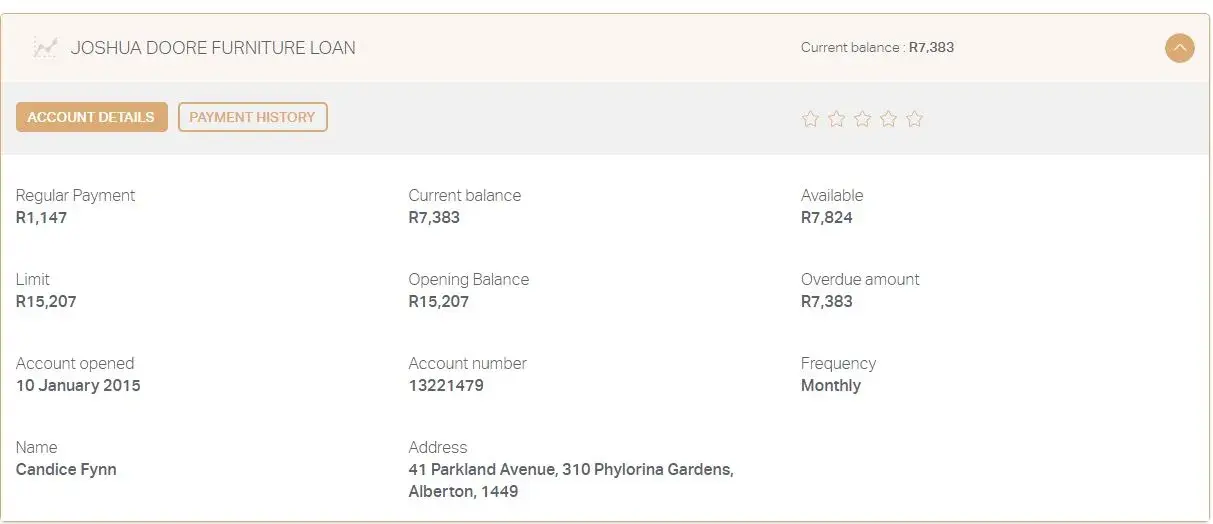Screen dimensions: 1213x524
Task: Select the Regular Payment value R1,147
Action: click(x=41, y=217)
